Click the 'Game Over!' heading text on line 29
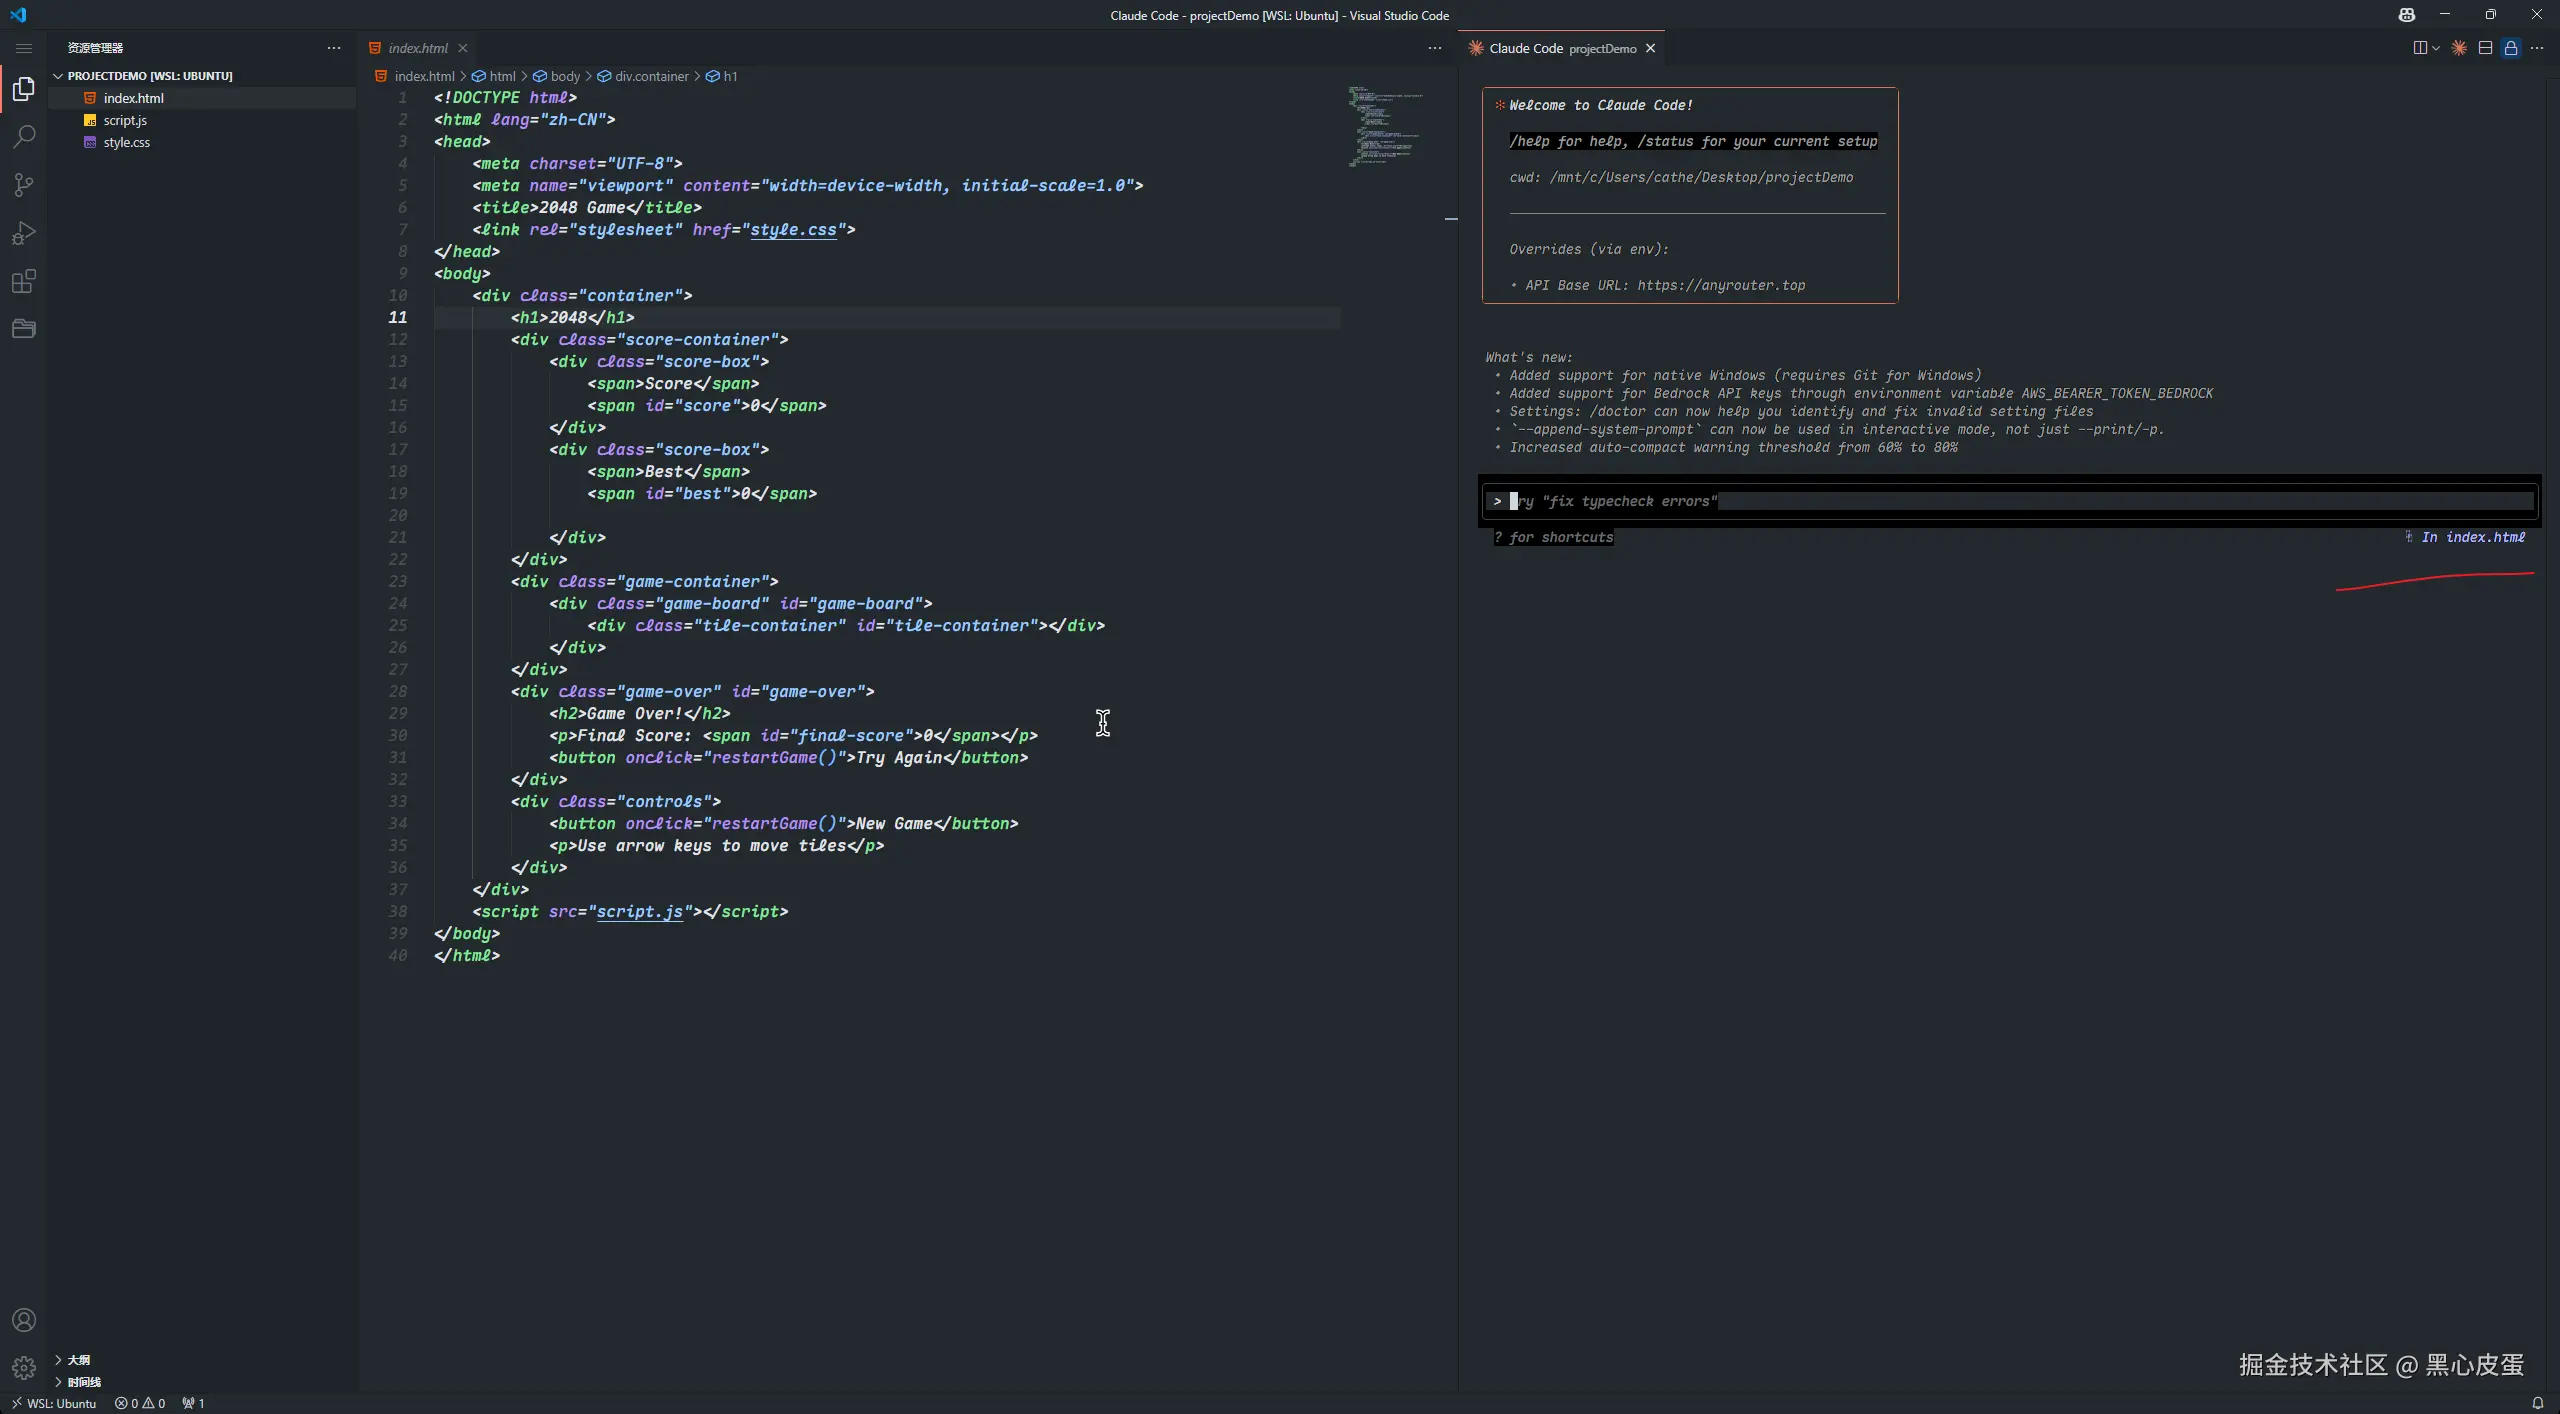Viewport: 2560px width, 1414px height. [634, 714]
